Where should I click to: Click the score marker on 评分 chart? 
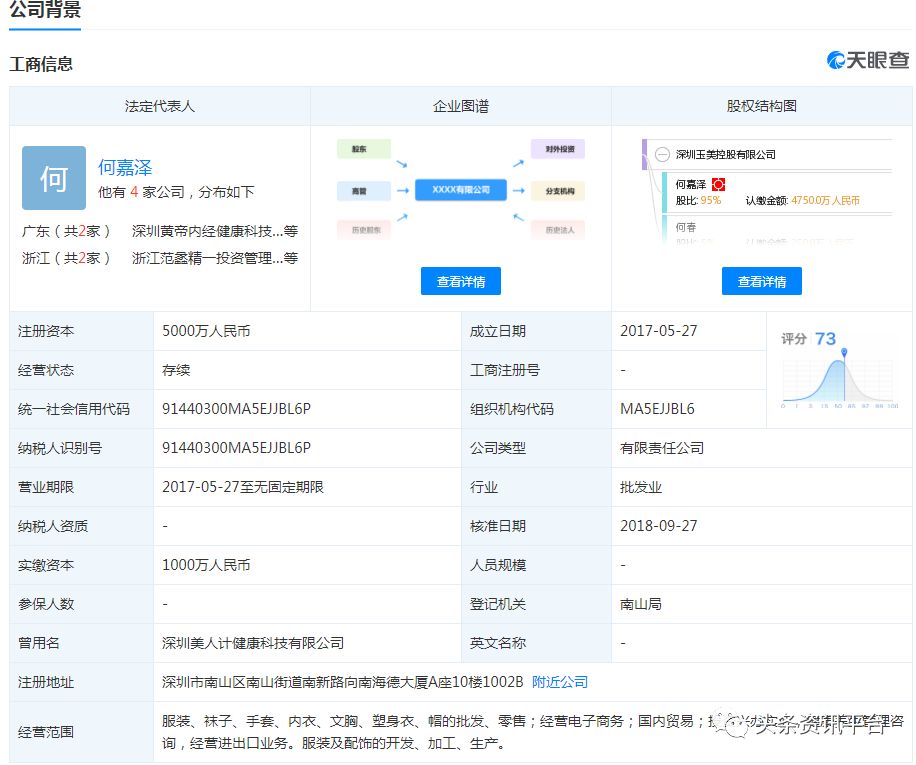click(845, 353)
